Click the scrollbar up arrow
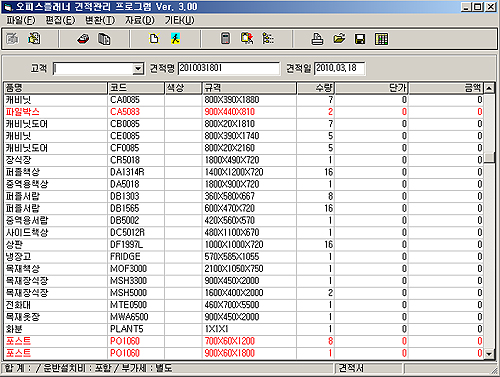This screenshot has height=377, width=500. [489, 88]
